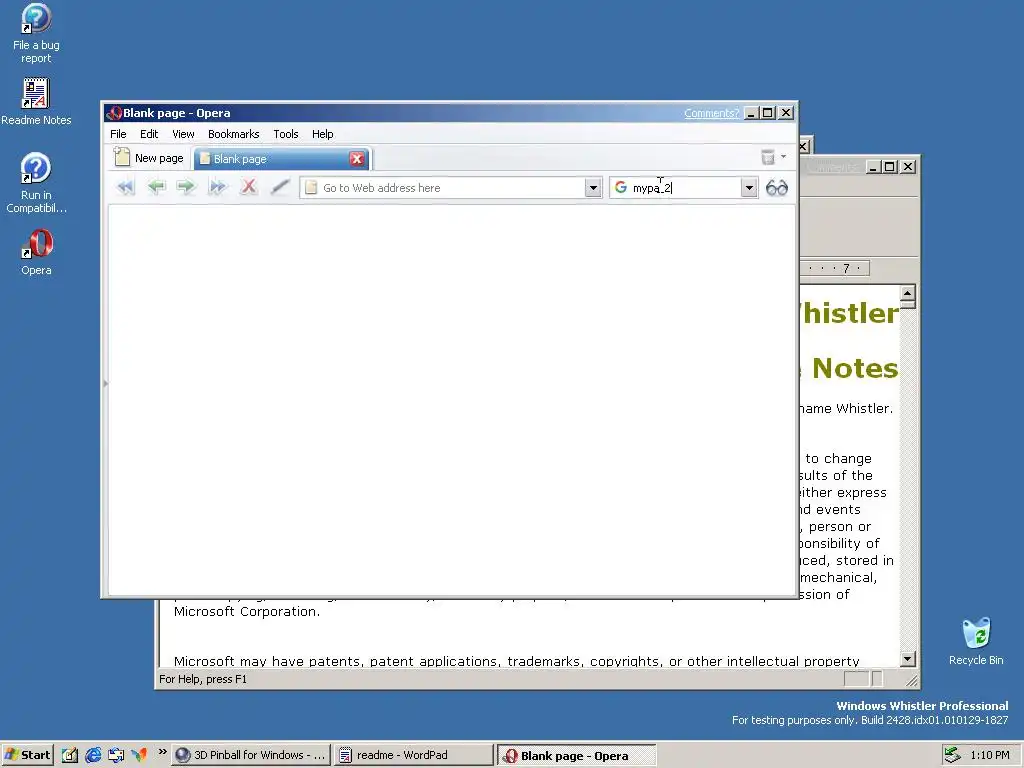Screen dimensions: 1024x768
Task: Click the clock showing 1:10 PM
Action: [989, 755]
